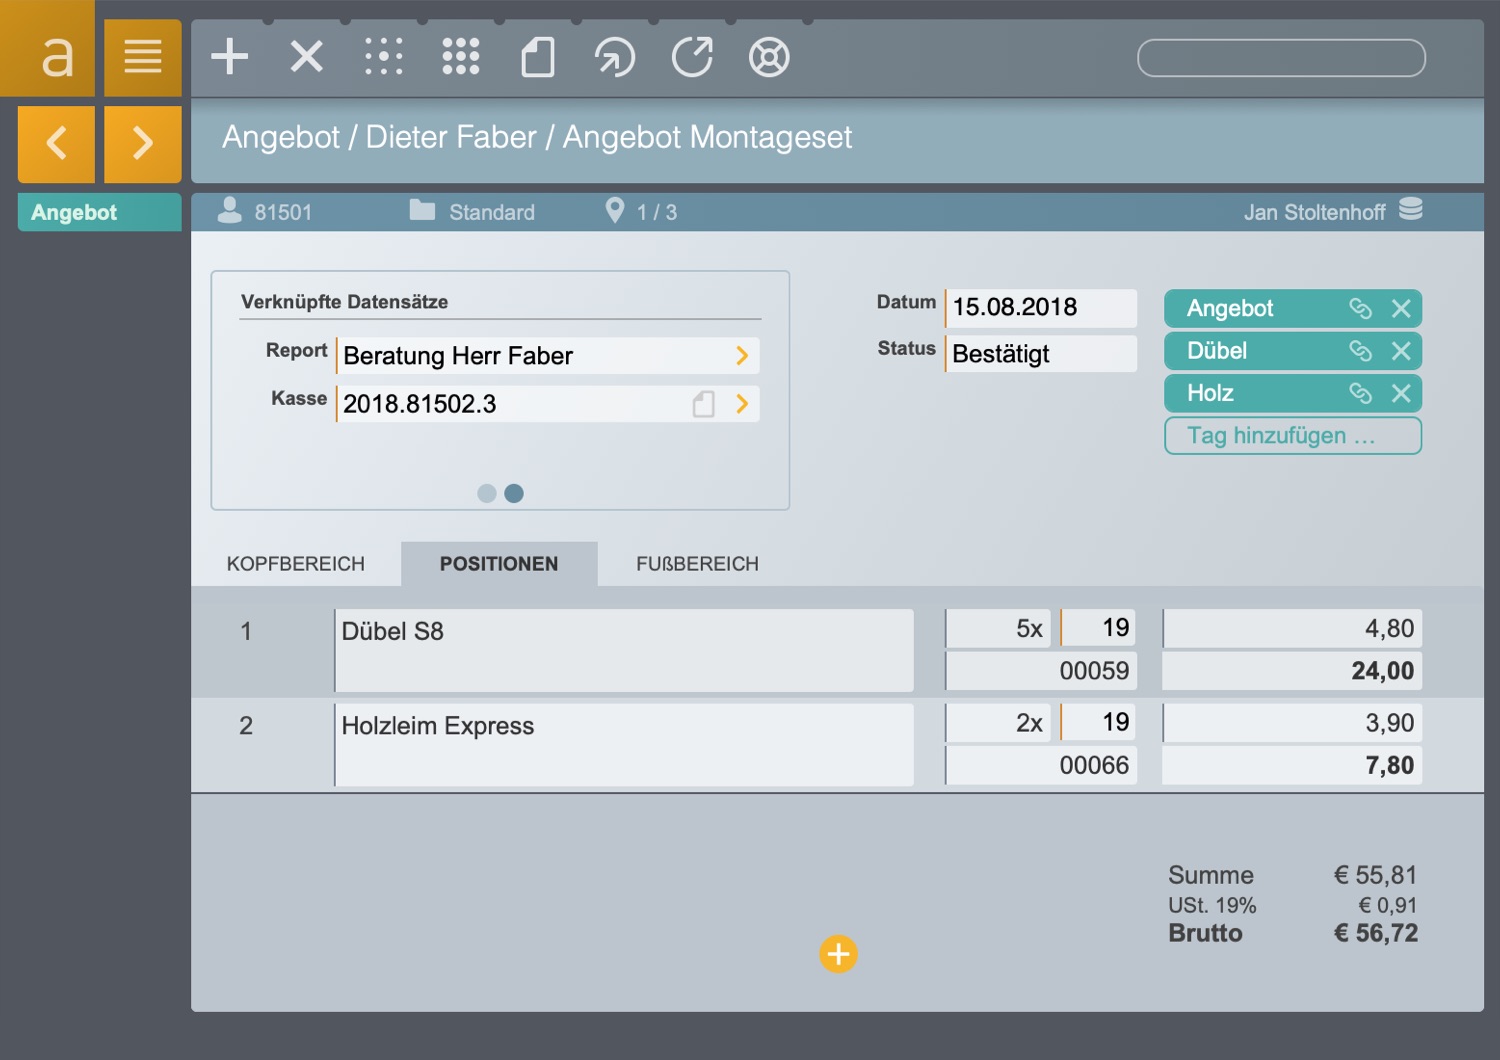Add a new record with the plus icon
Image resolution: width=1500 pixels, height=1060 pixels.
click(230, 57)
